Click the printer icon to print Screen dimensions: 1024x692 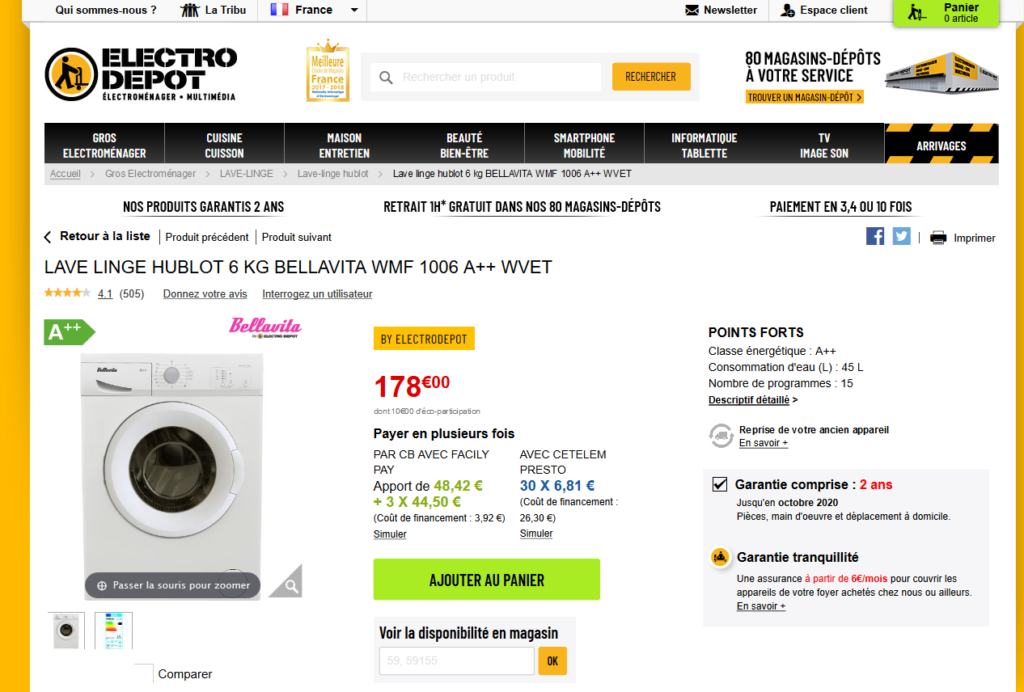[938, 237]
